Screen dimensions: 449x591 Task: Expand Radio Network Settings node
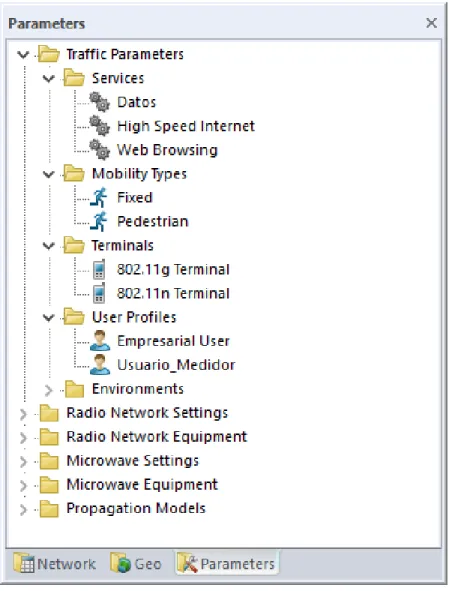[x=23, y=414]
